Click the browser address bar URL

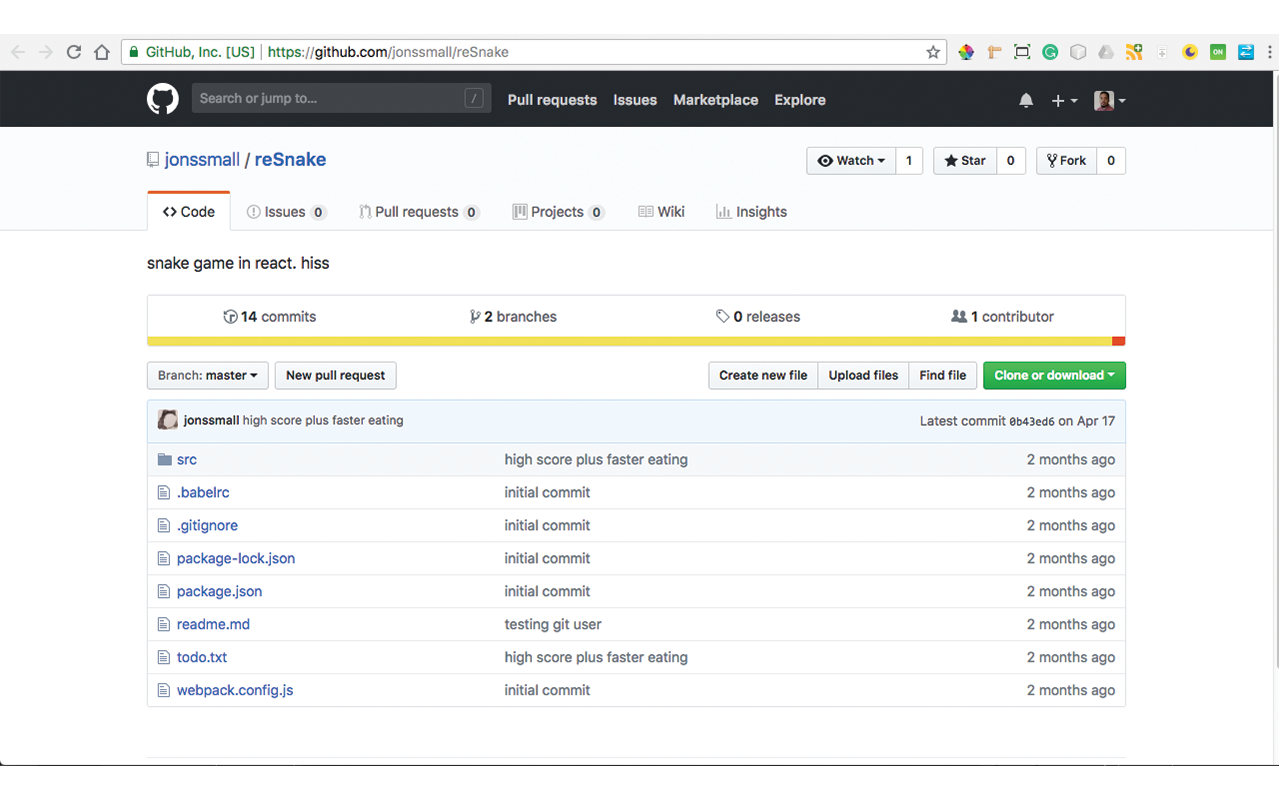388,52
